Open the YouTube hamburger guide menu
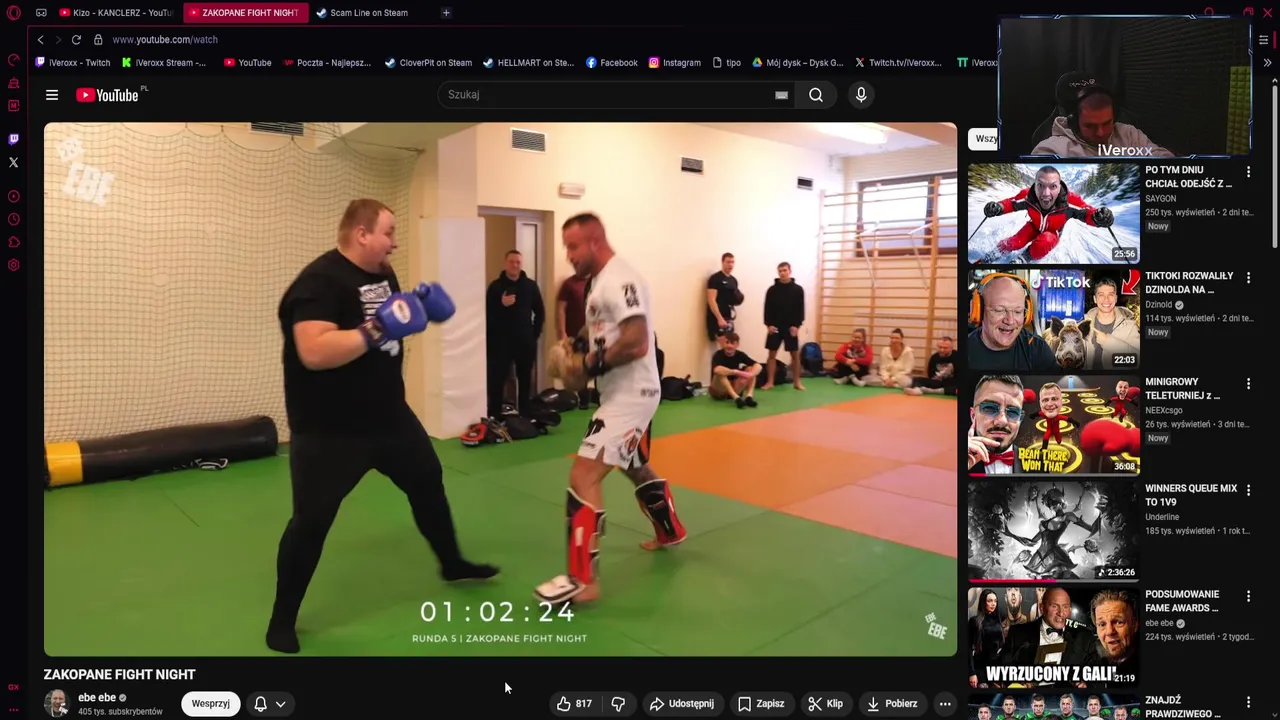The image size is (1280, 720). 52,95
